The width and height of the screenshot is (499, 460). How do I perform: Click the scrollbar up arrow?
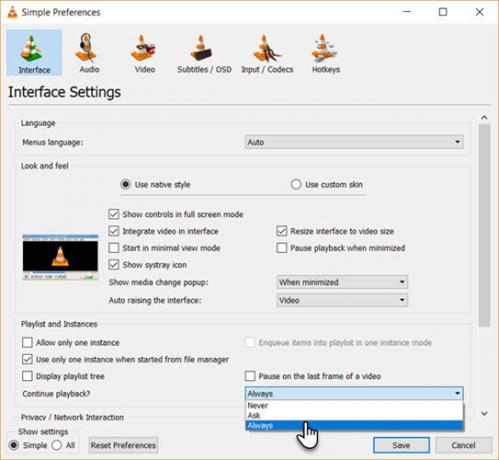click(x=484, y=117)
